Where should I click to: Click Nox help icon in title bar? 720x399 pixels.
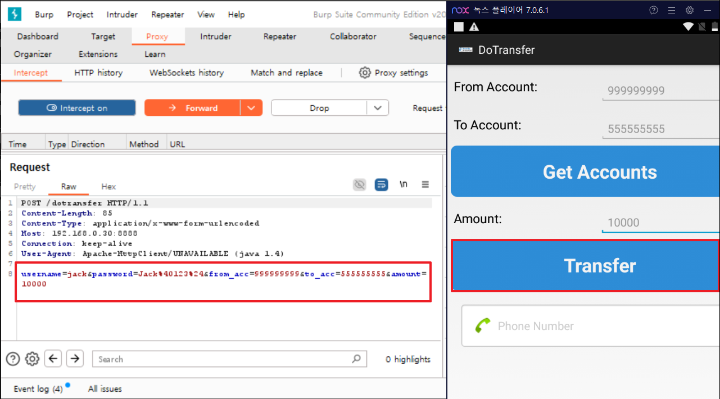coord(653,10)
